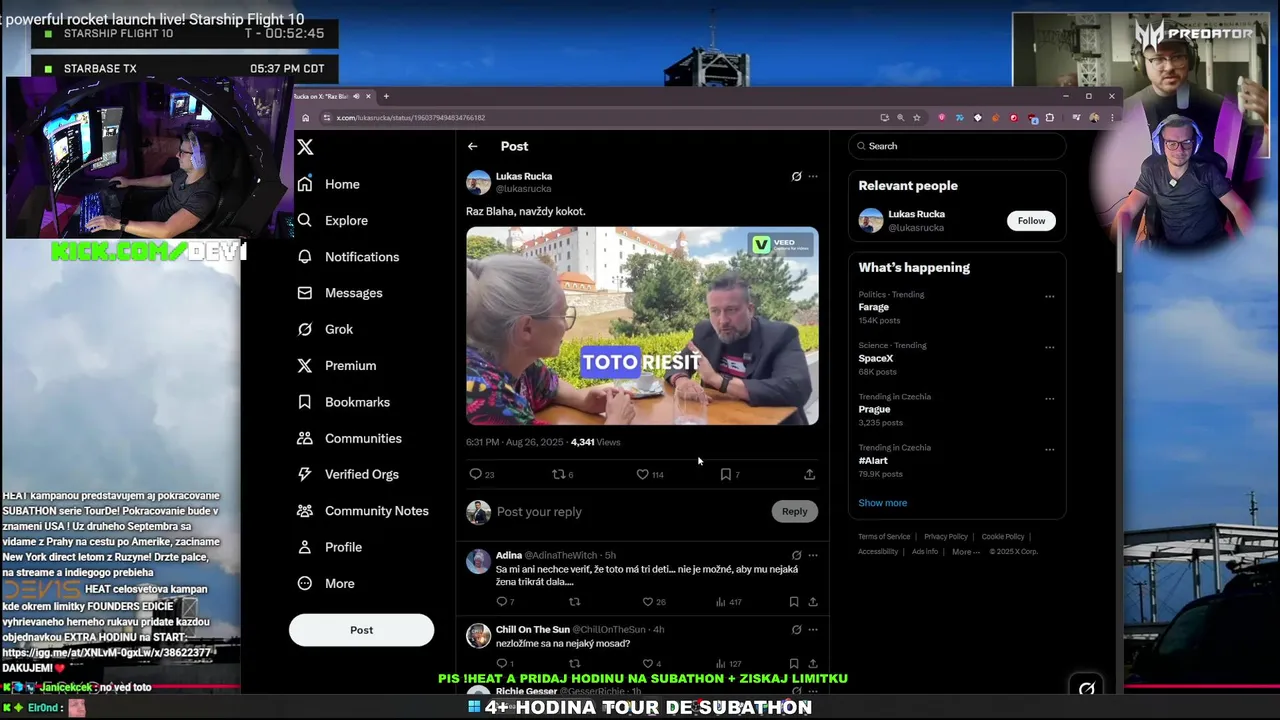
Task: Click the reply icon with 23 replies
Action: click(x=475, y=474)
